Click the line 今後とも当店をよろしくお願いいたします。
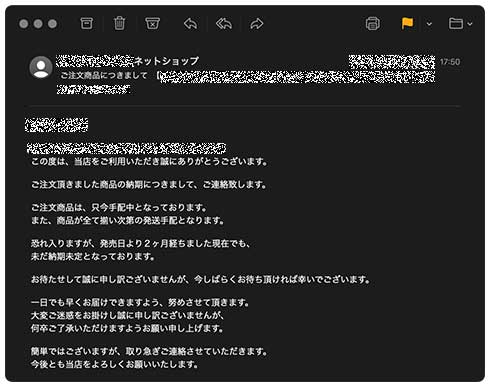The height and width of the screenshot is (387, 490). point(115,364)
